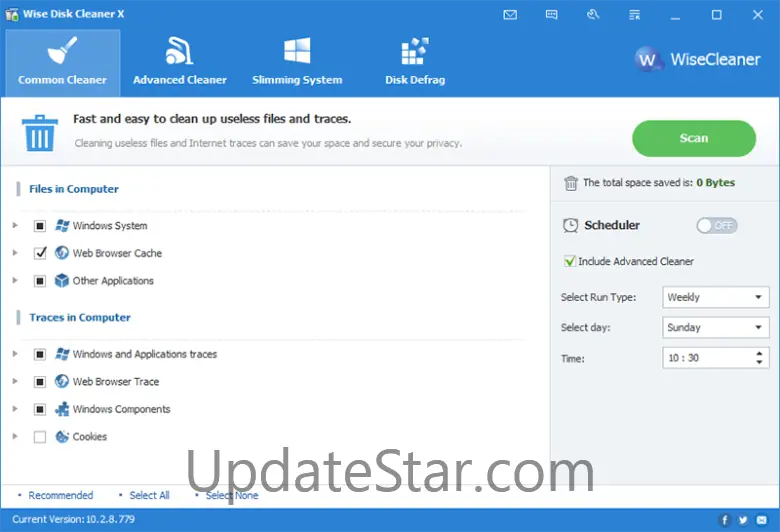Toggle the Other Applications checkbox
Viewport: 780px width, 532px height.
tap(40, 281)
